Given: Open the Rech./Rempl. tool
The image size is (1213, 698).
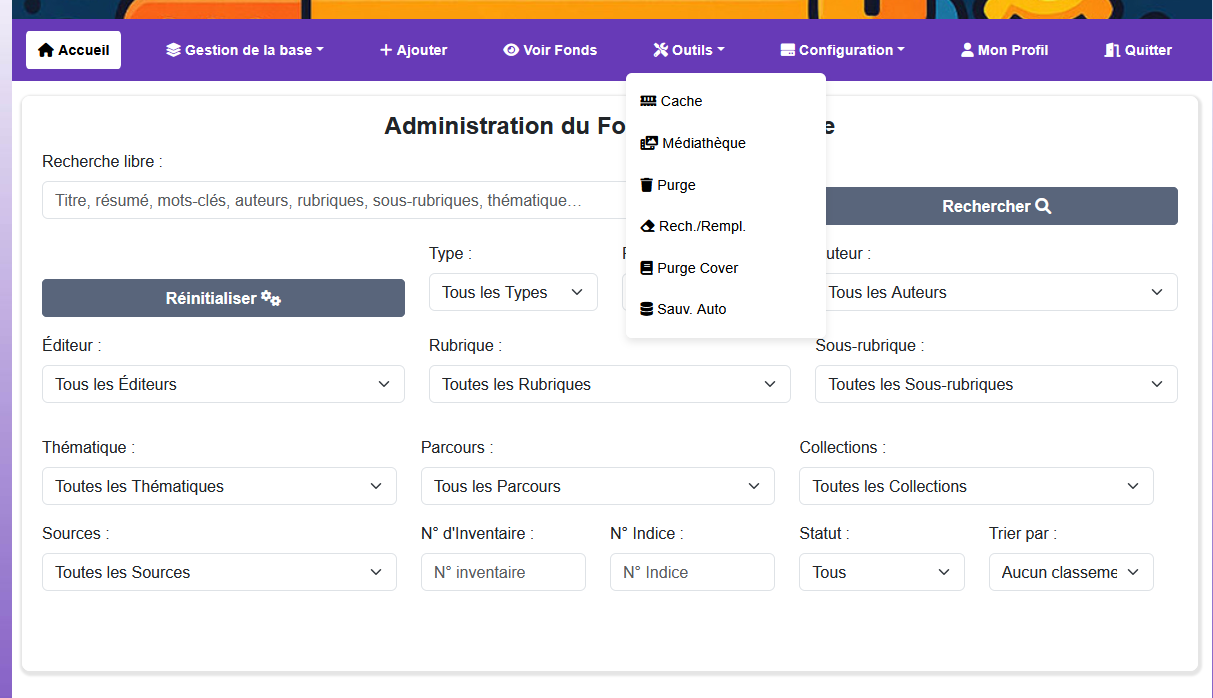Looking at the screenshot, I should tap(701, 226).
